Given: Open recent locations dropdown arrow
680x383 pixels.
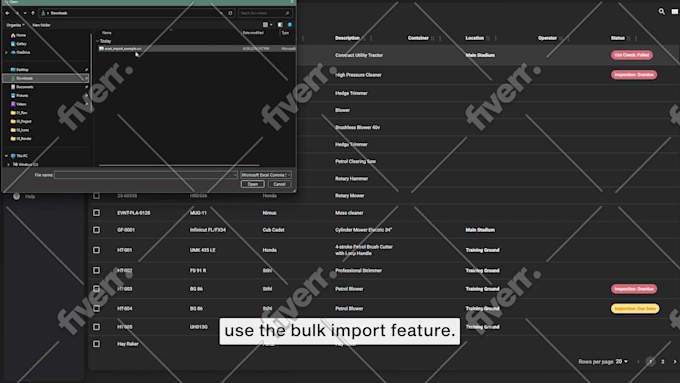Looking at the screenshot, I should point(25,13).
